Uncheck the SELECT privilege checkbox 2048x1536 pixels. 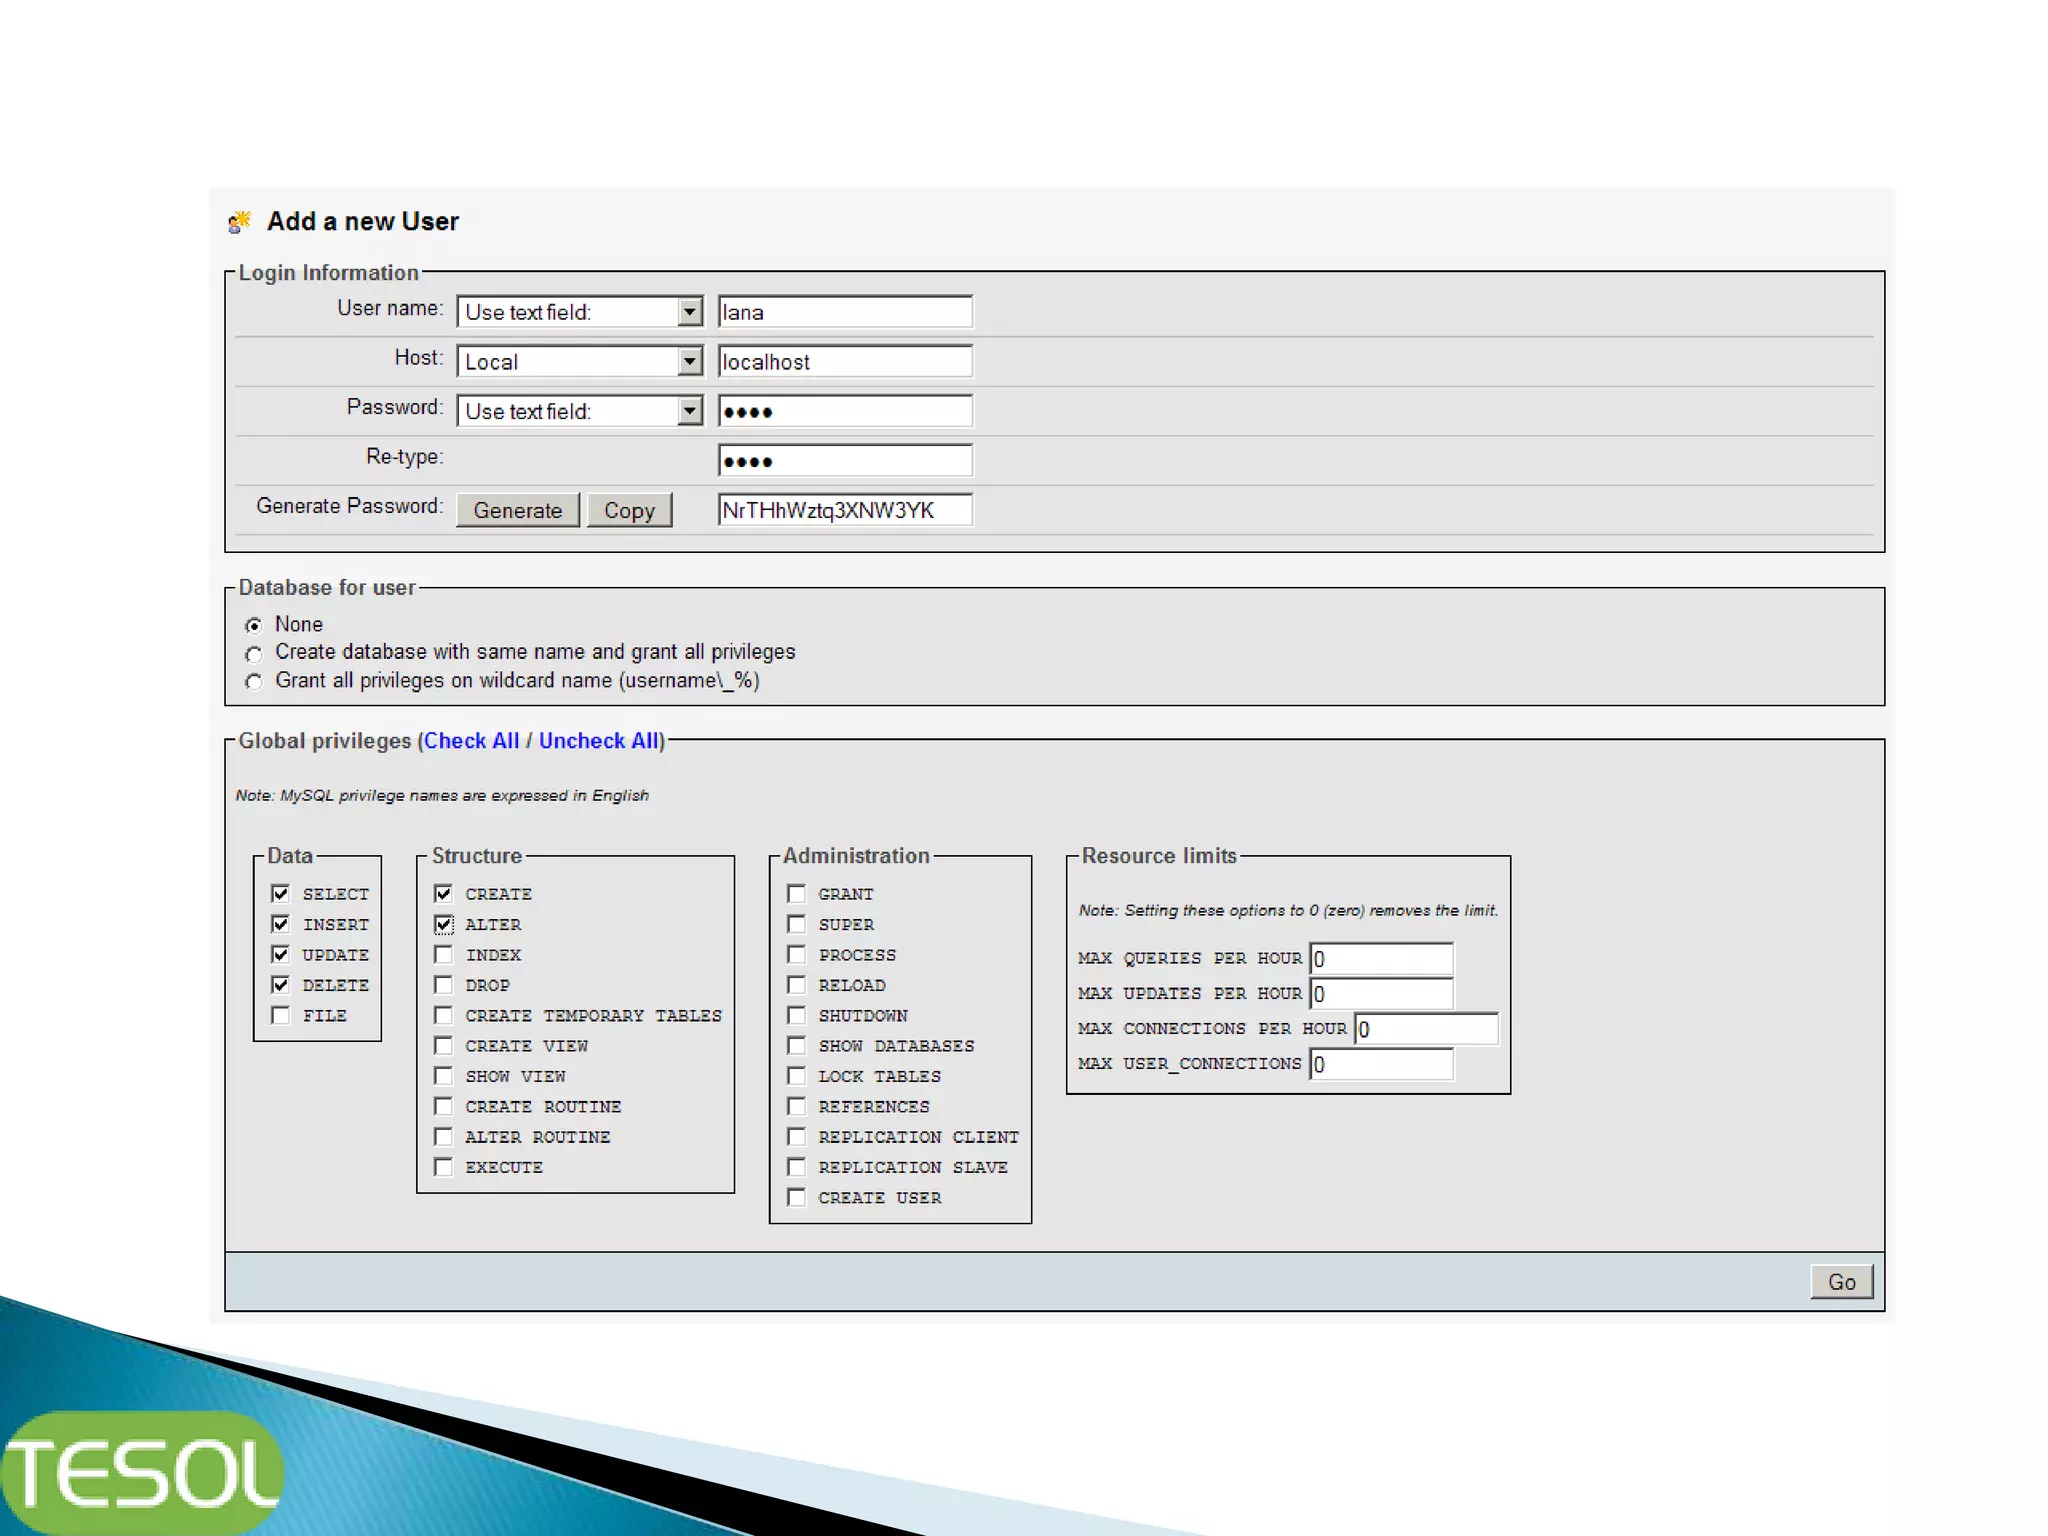[x=281, y=893]
